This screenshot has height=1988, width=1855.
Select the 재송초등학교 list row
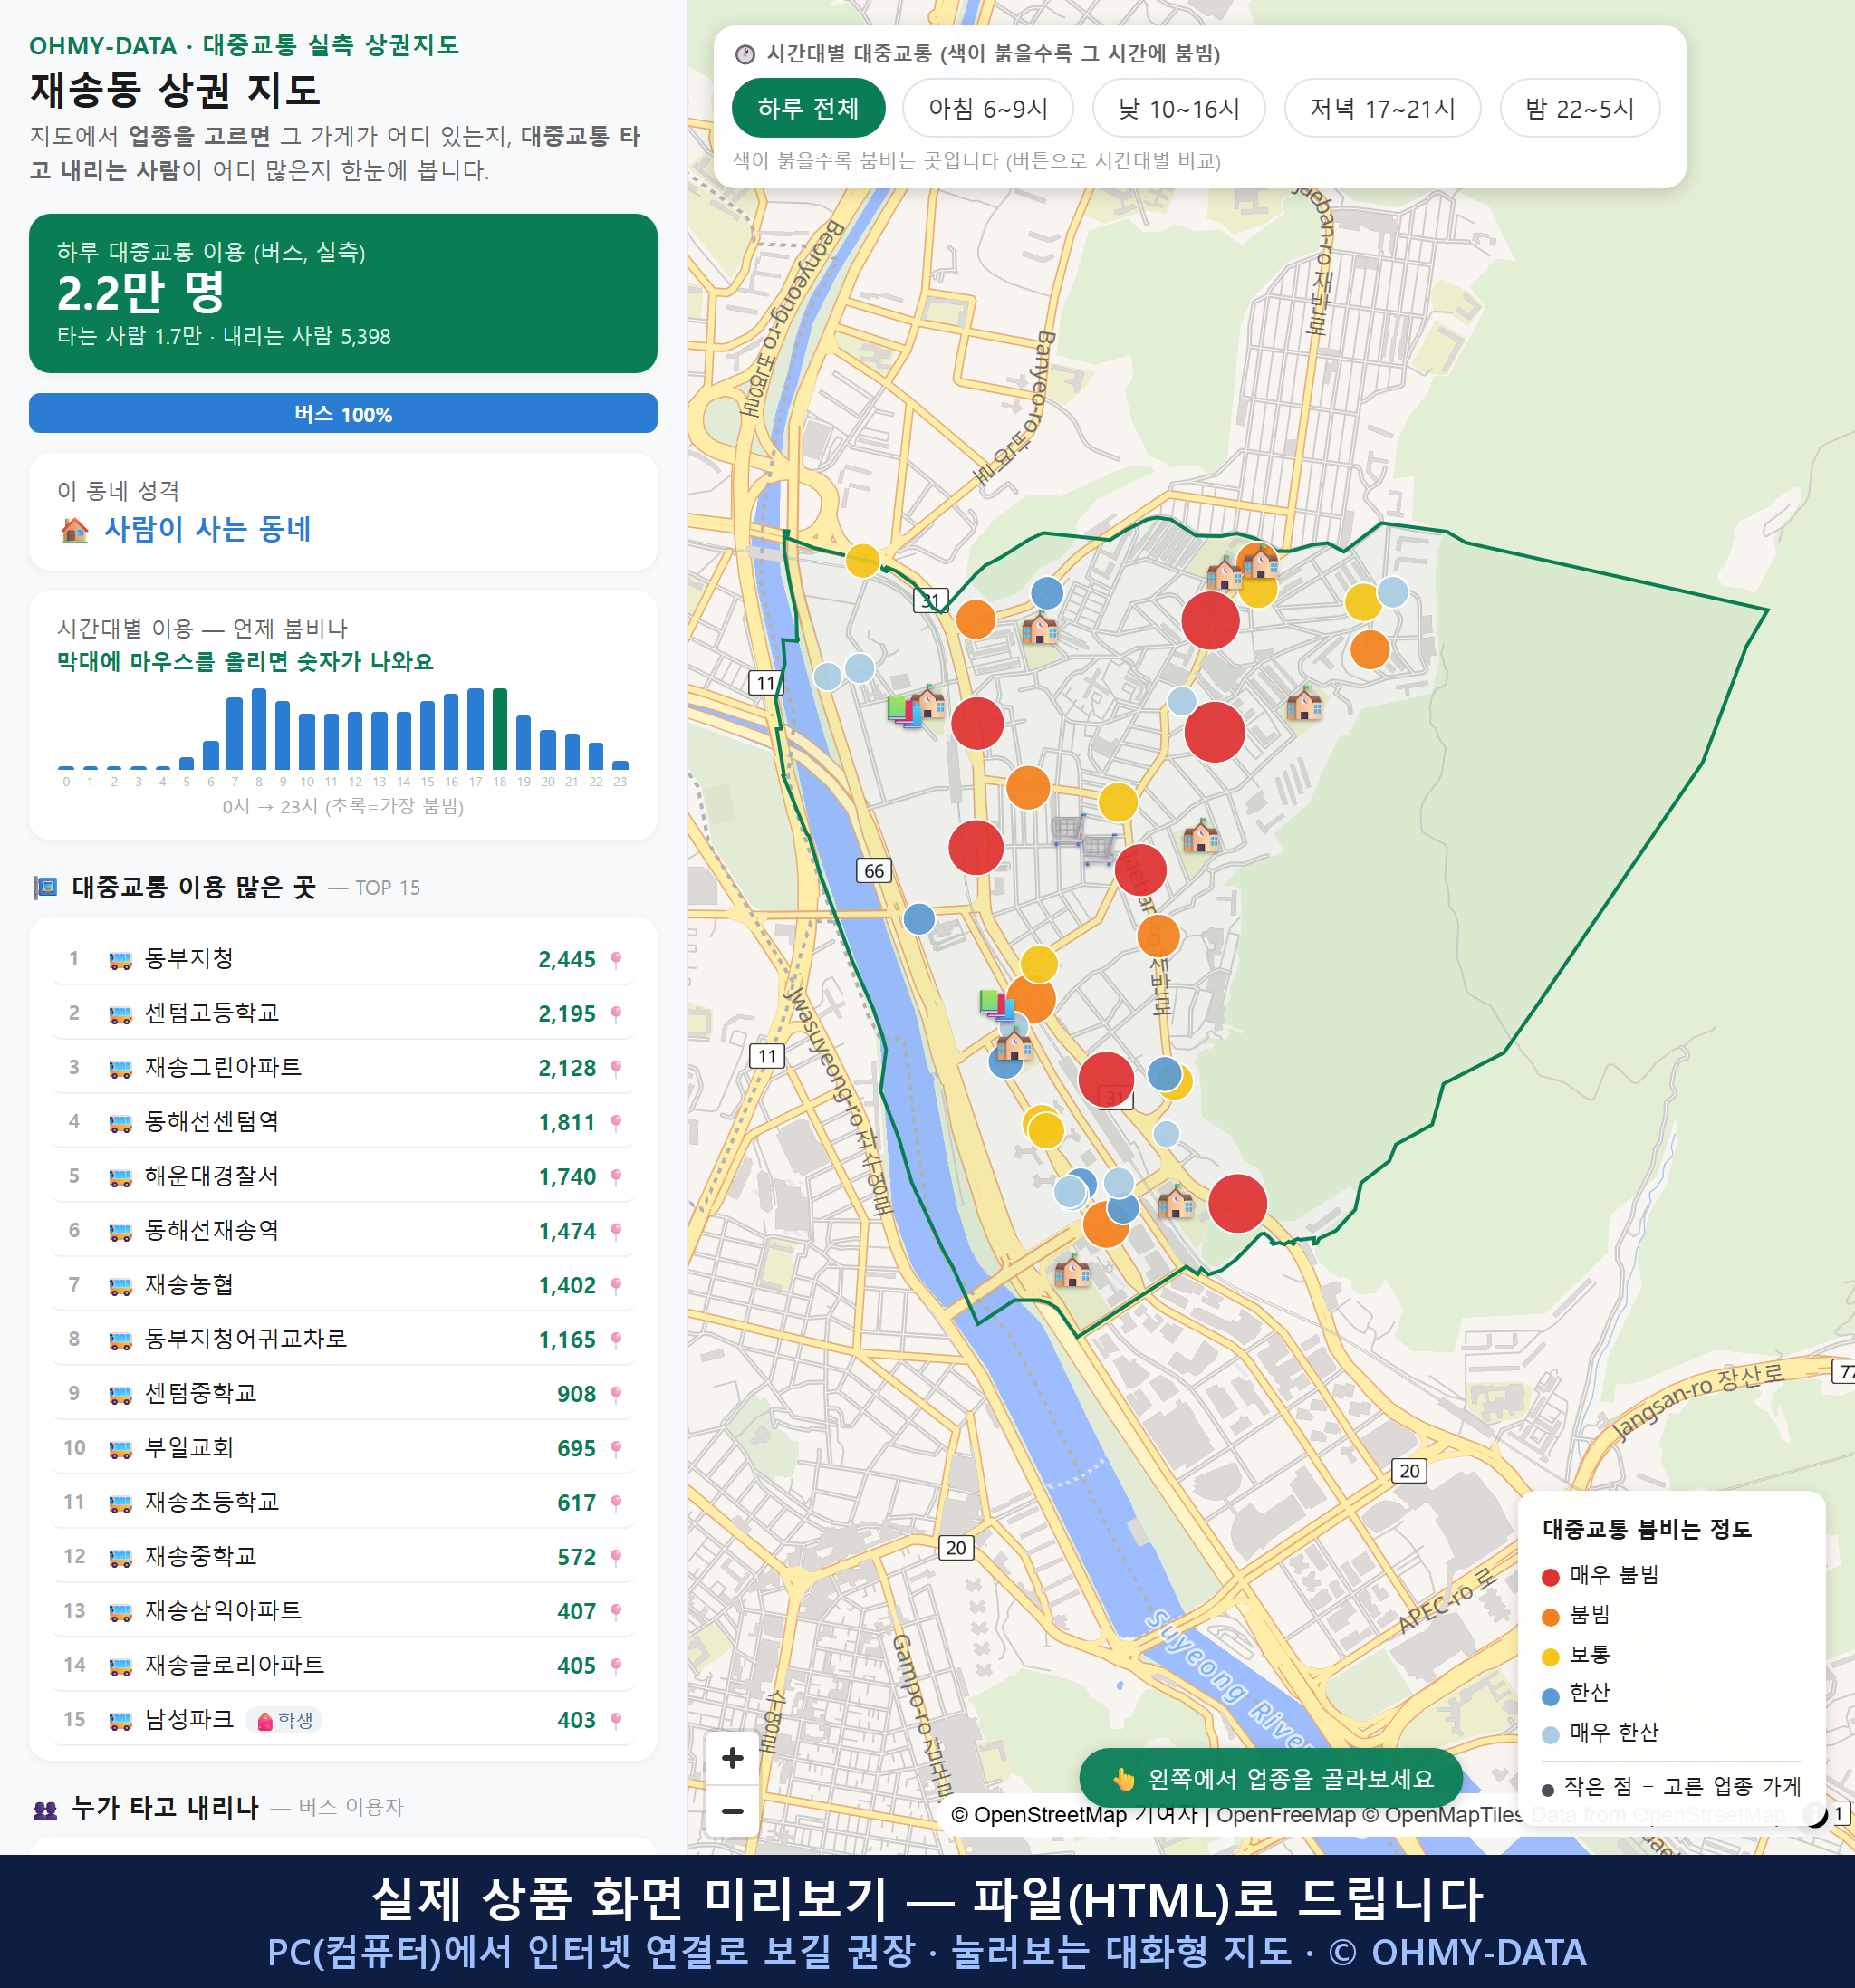pos(343,1502)
